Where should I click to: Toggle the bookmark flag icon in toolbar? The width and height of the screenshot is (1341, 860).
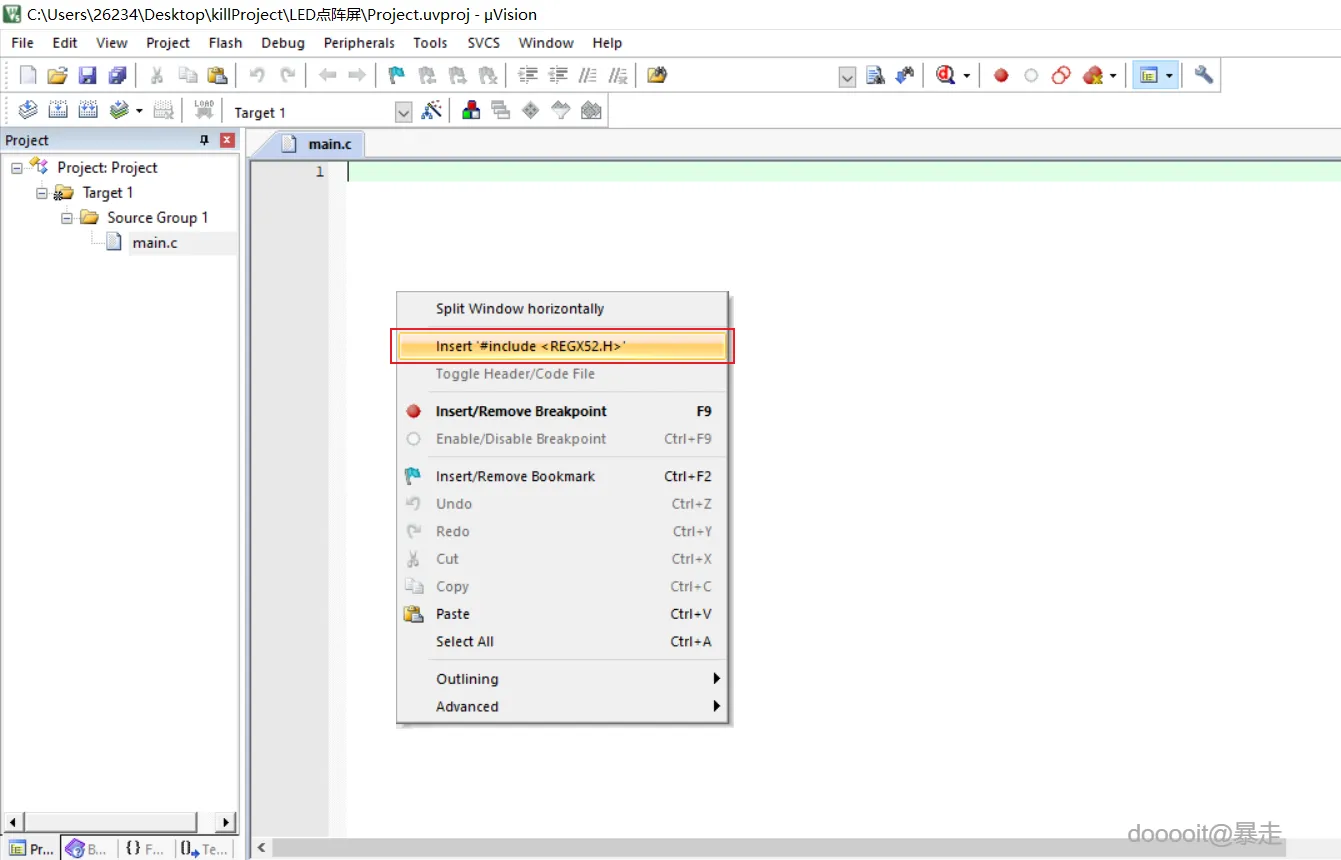396,75
